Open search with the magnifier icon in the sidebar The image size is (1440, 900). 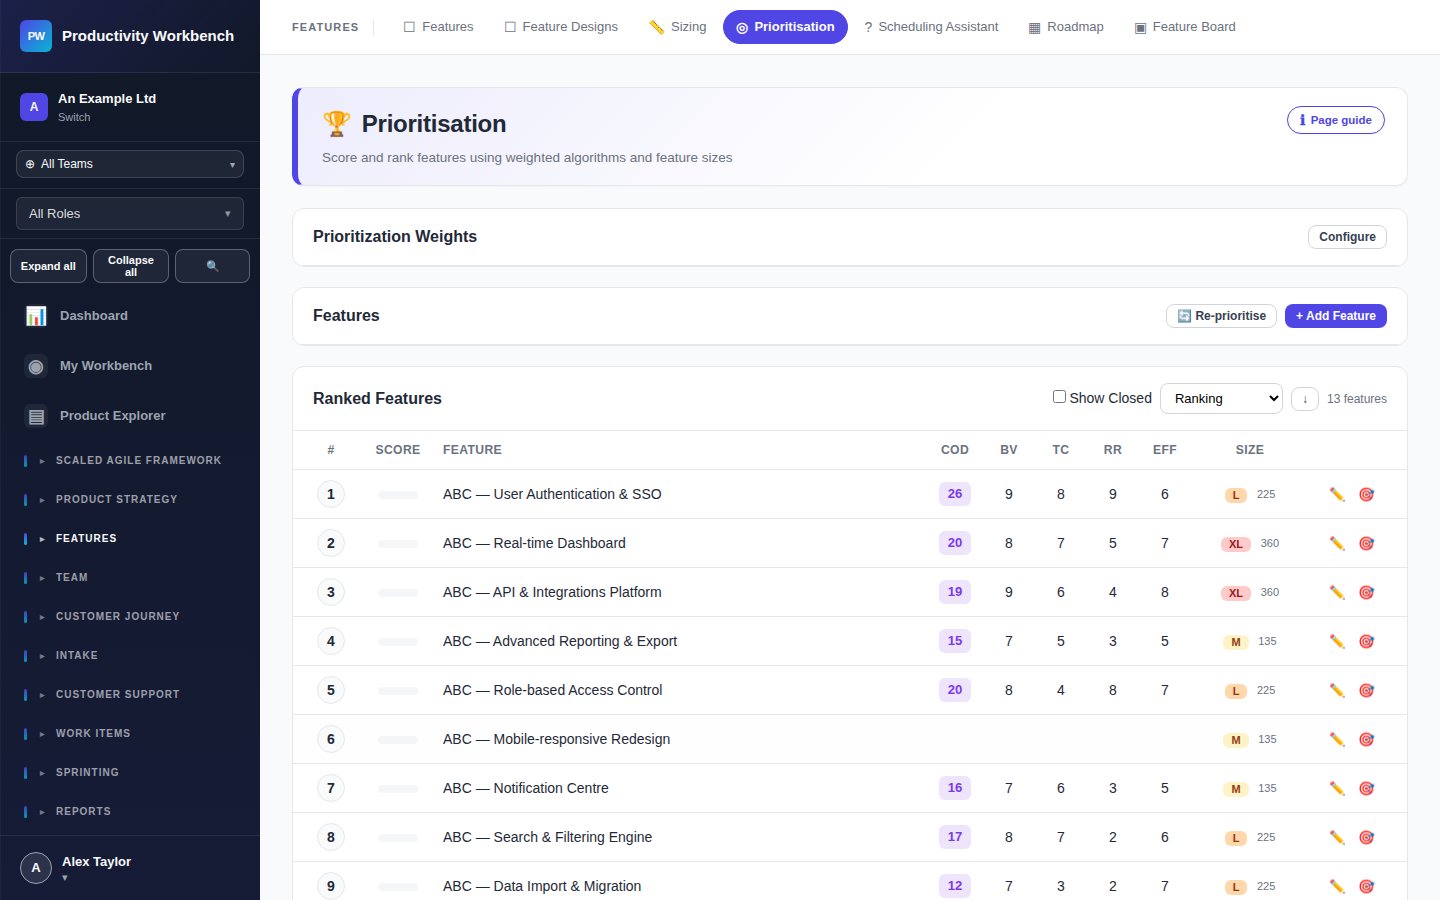212,266
